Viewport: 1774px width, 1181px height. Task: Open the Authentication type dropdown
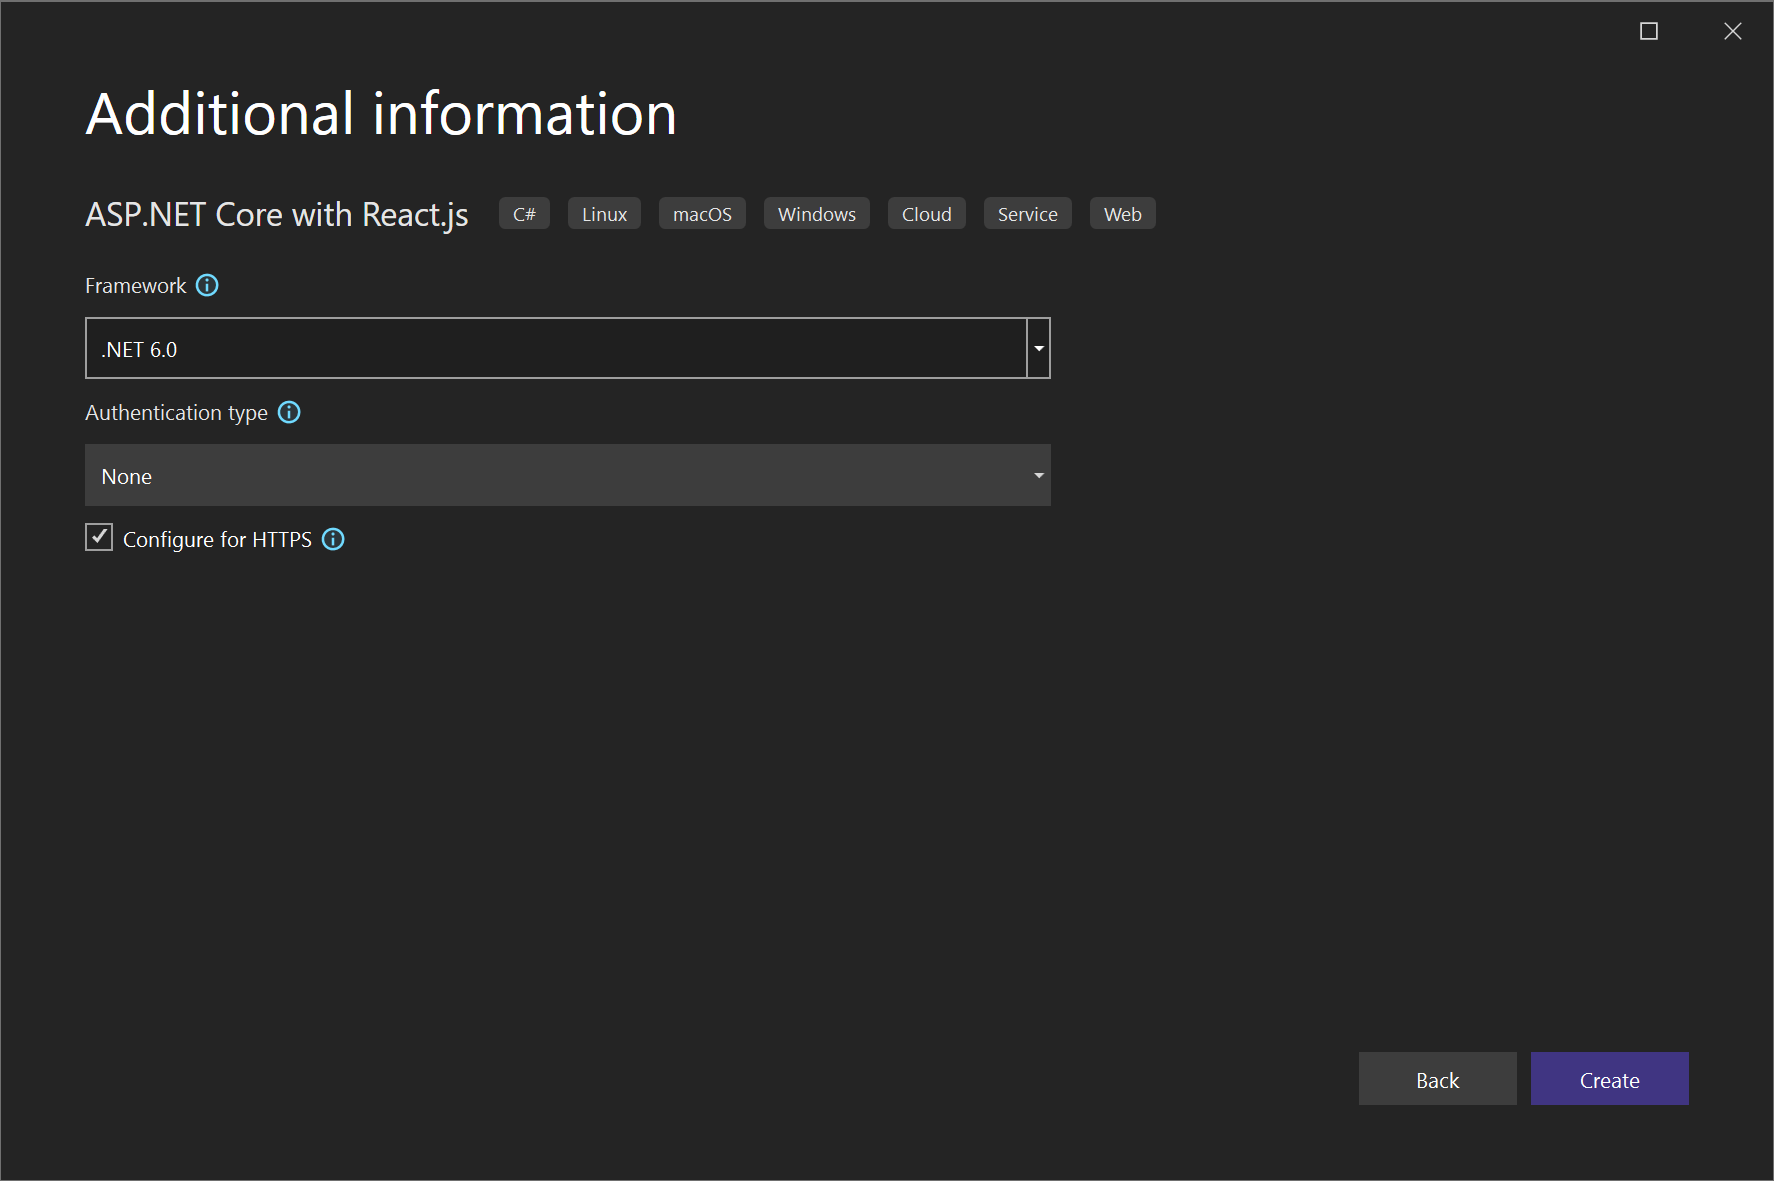1038,475
